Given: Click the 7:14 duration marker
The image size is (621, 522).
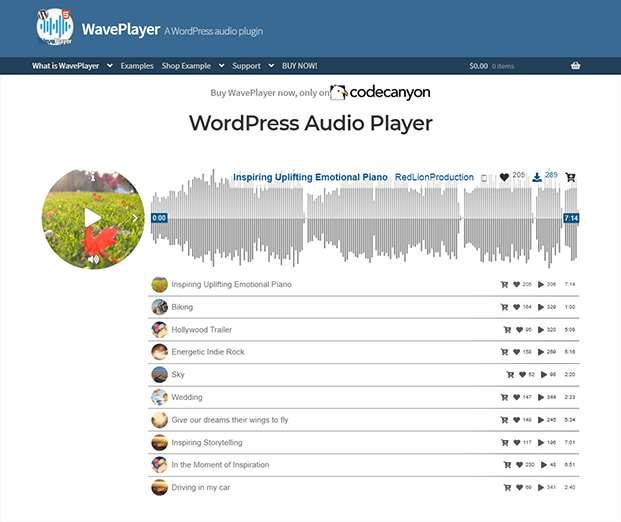Looking at the screenshot, I should (571, 218).
